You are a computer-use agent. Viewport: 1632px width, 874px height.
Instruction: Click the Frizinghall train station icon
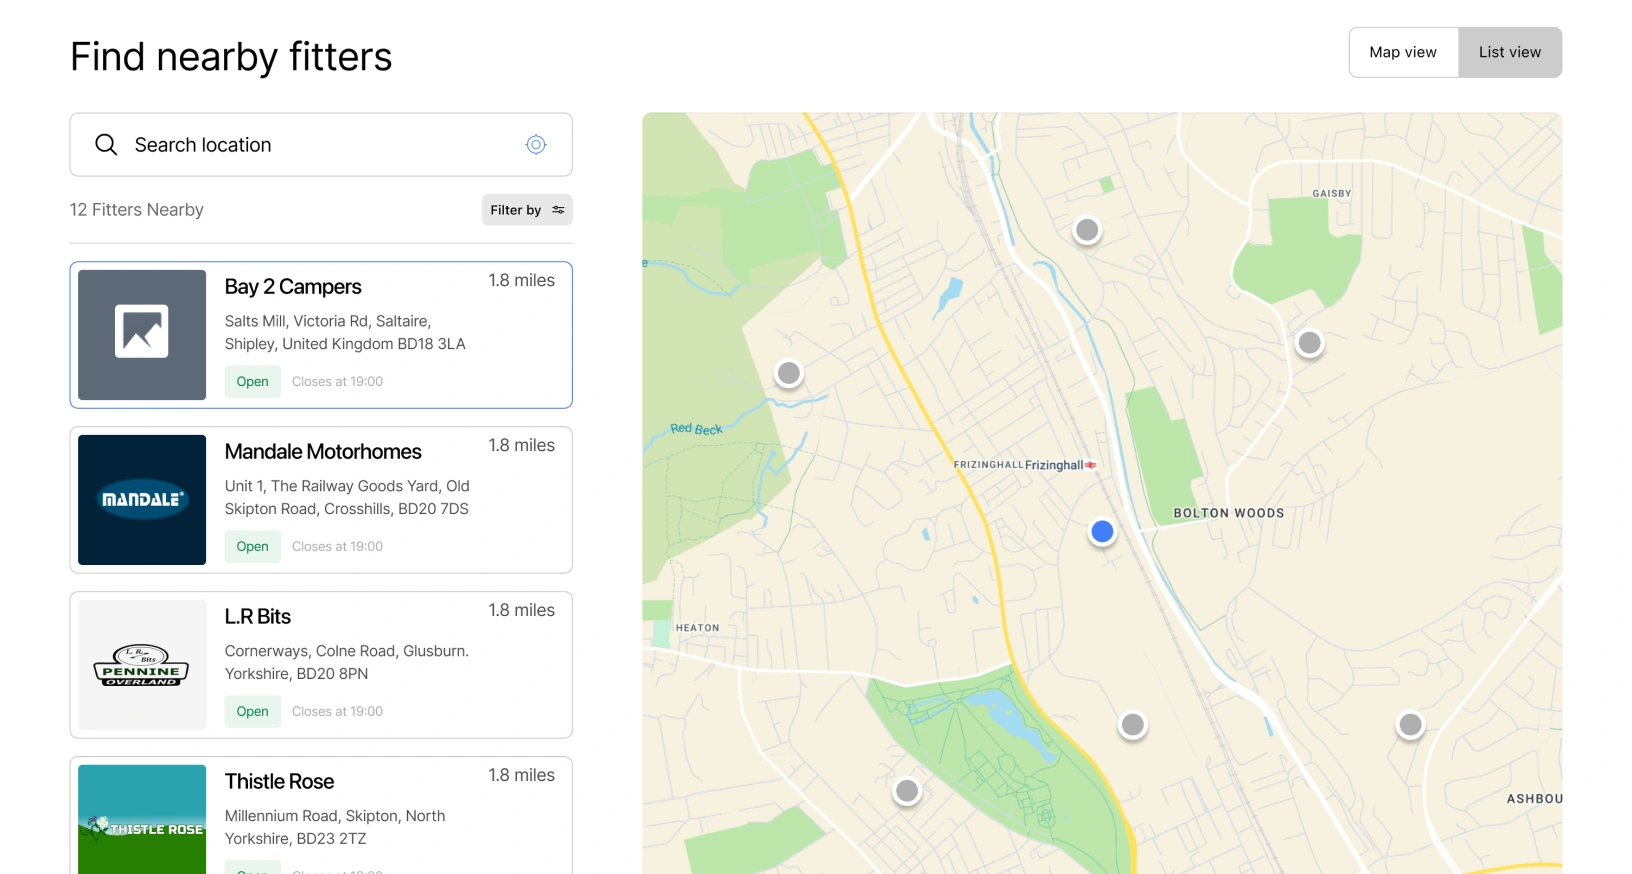pyautogui.click(x=1089, y=464)
